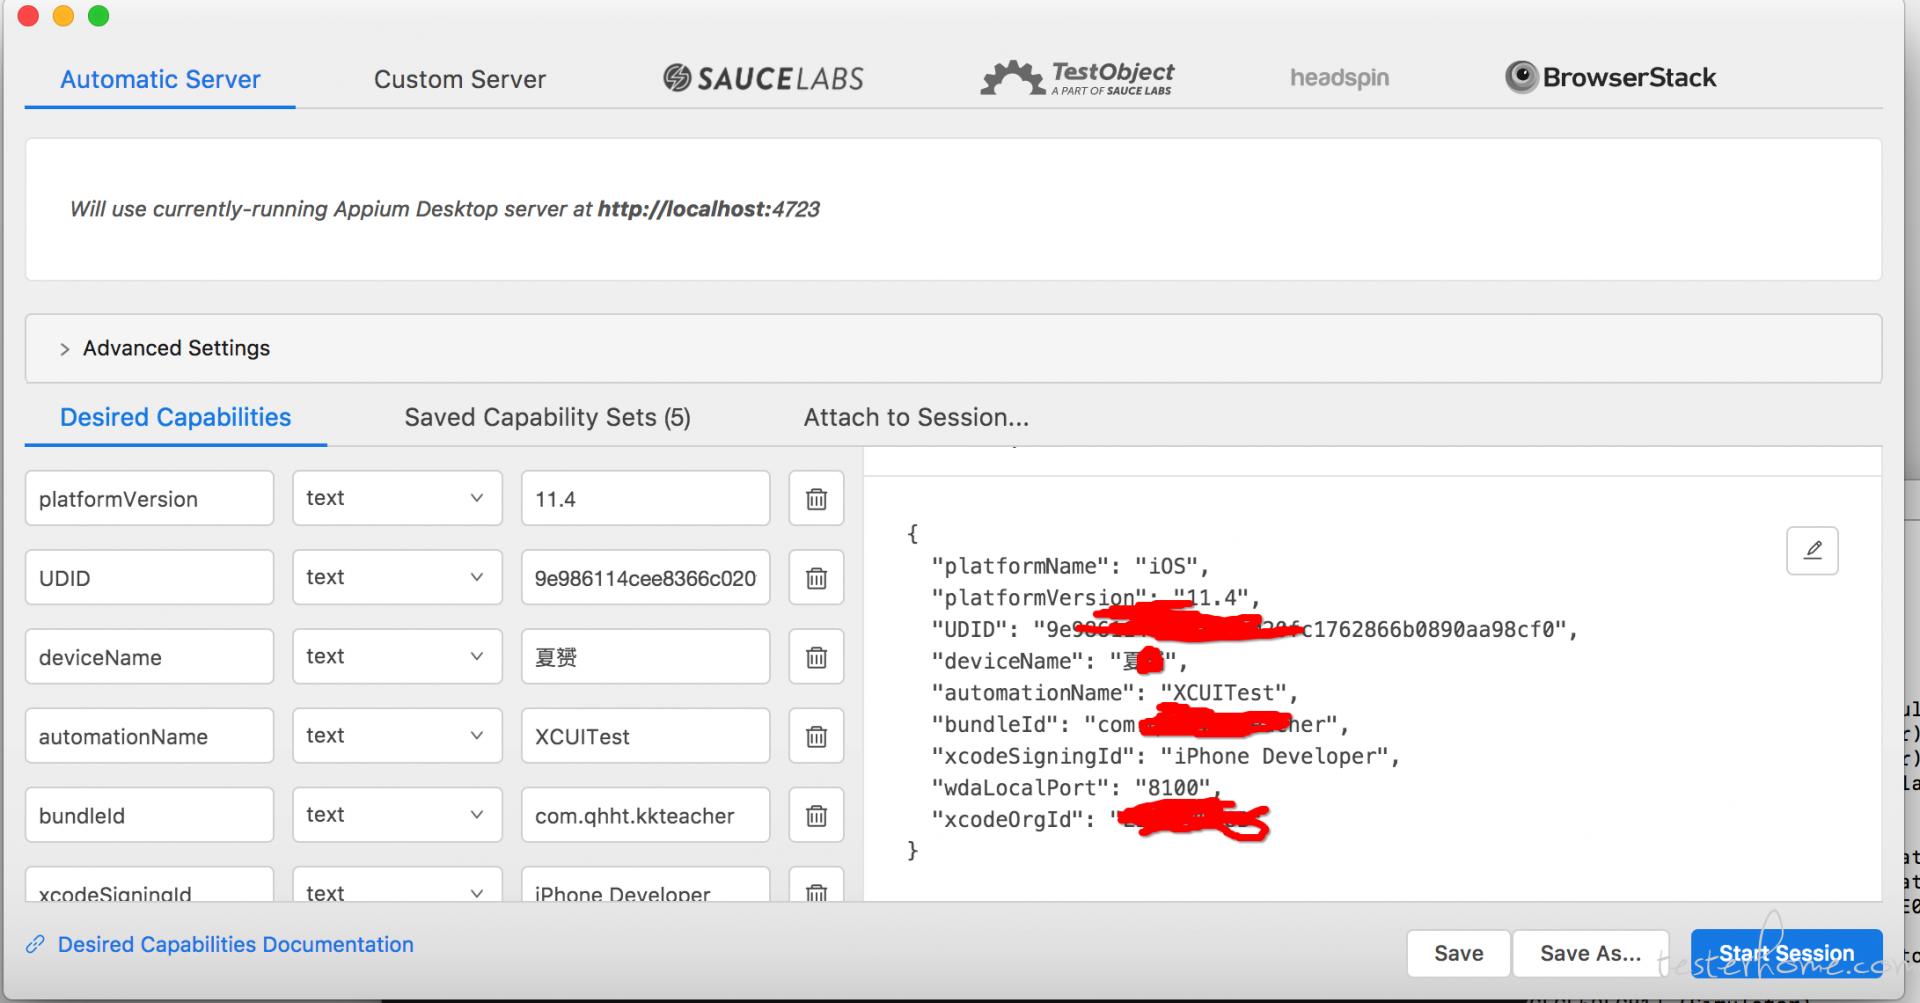Screen dimensions: 1920x1003
Task: Click the Start Session button
Action: [x=1786, y=953]
